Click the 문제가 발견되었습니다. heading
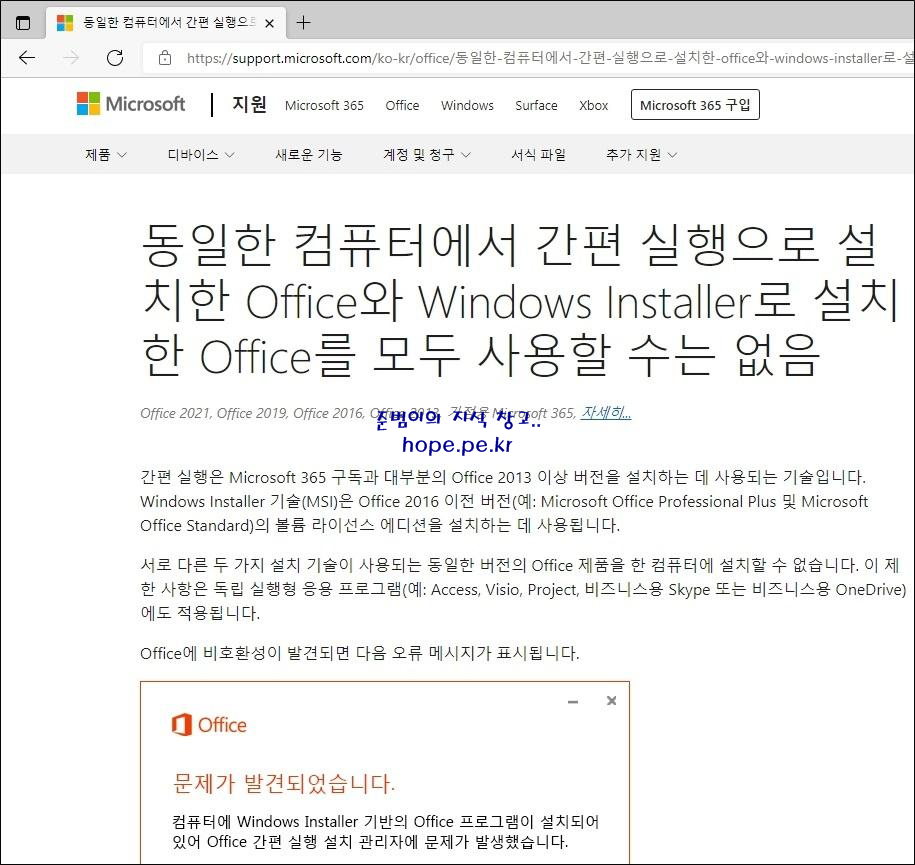This screenshot has height=865, width=915. (x=284, y=784)
